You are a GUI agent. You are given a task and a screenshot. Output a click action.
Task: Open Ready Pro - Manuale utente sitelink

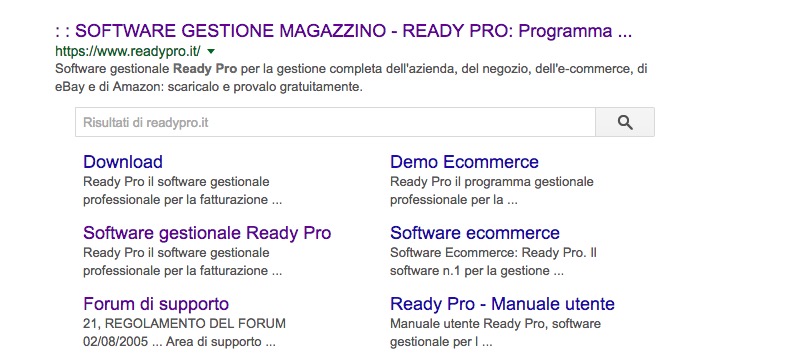502,304
